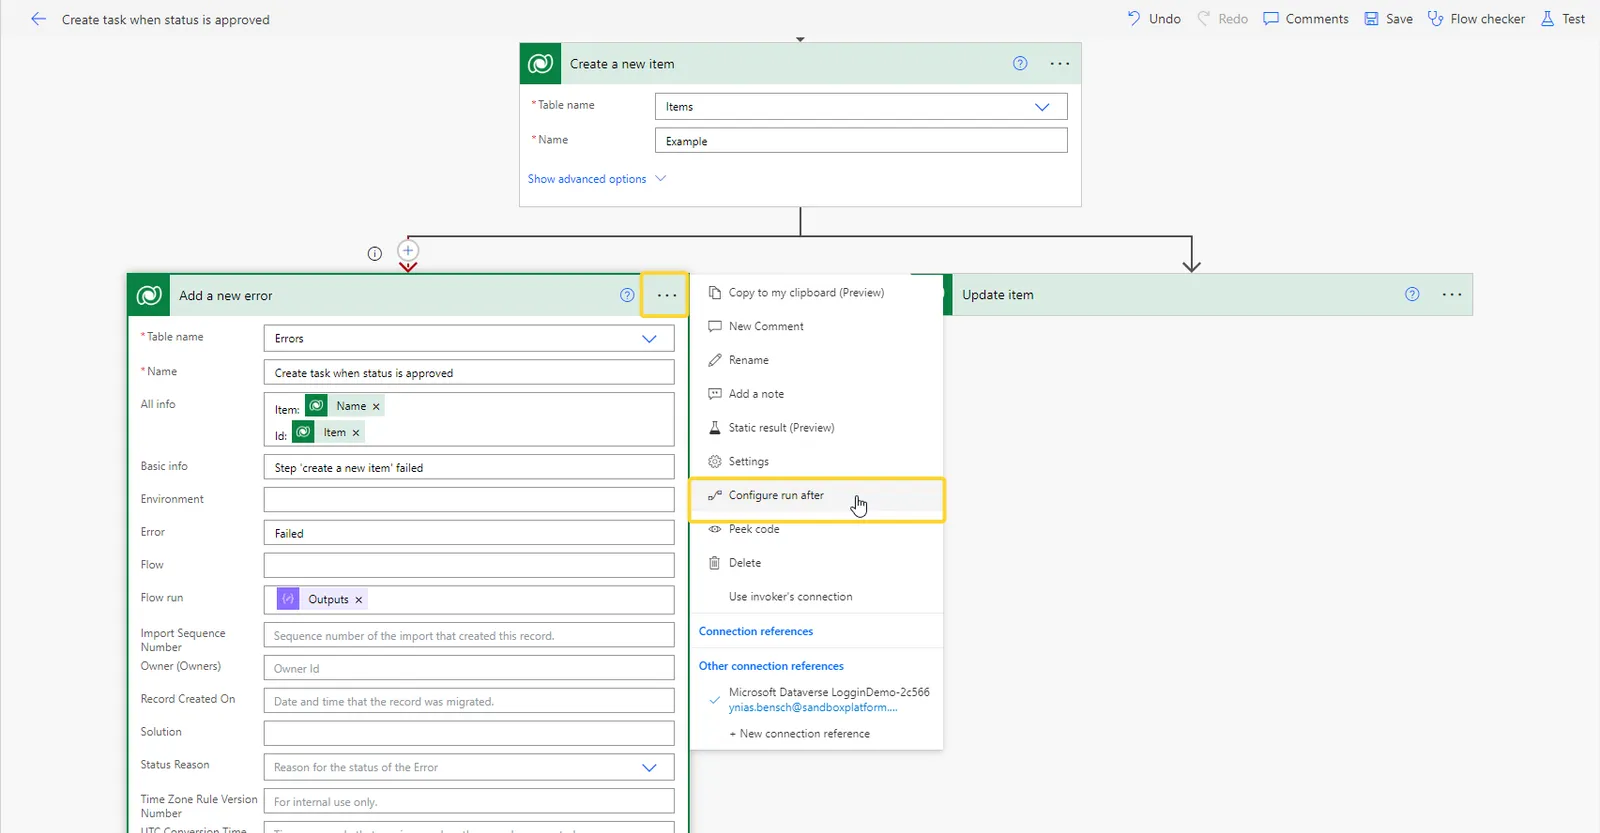The width and height of the screenshot is (1600, 833).
Task: Open ellipsis menu on Create a new item
Action: click(x=1060, y=63)
